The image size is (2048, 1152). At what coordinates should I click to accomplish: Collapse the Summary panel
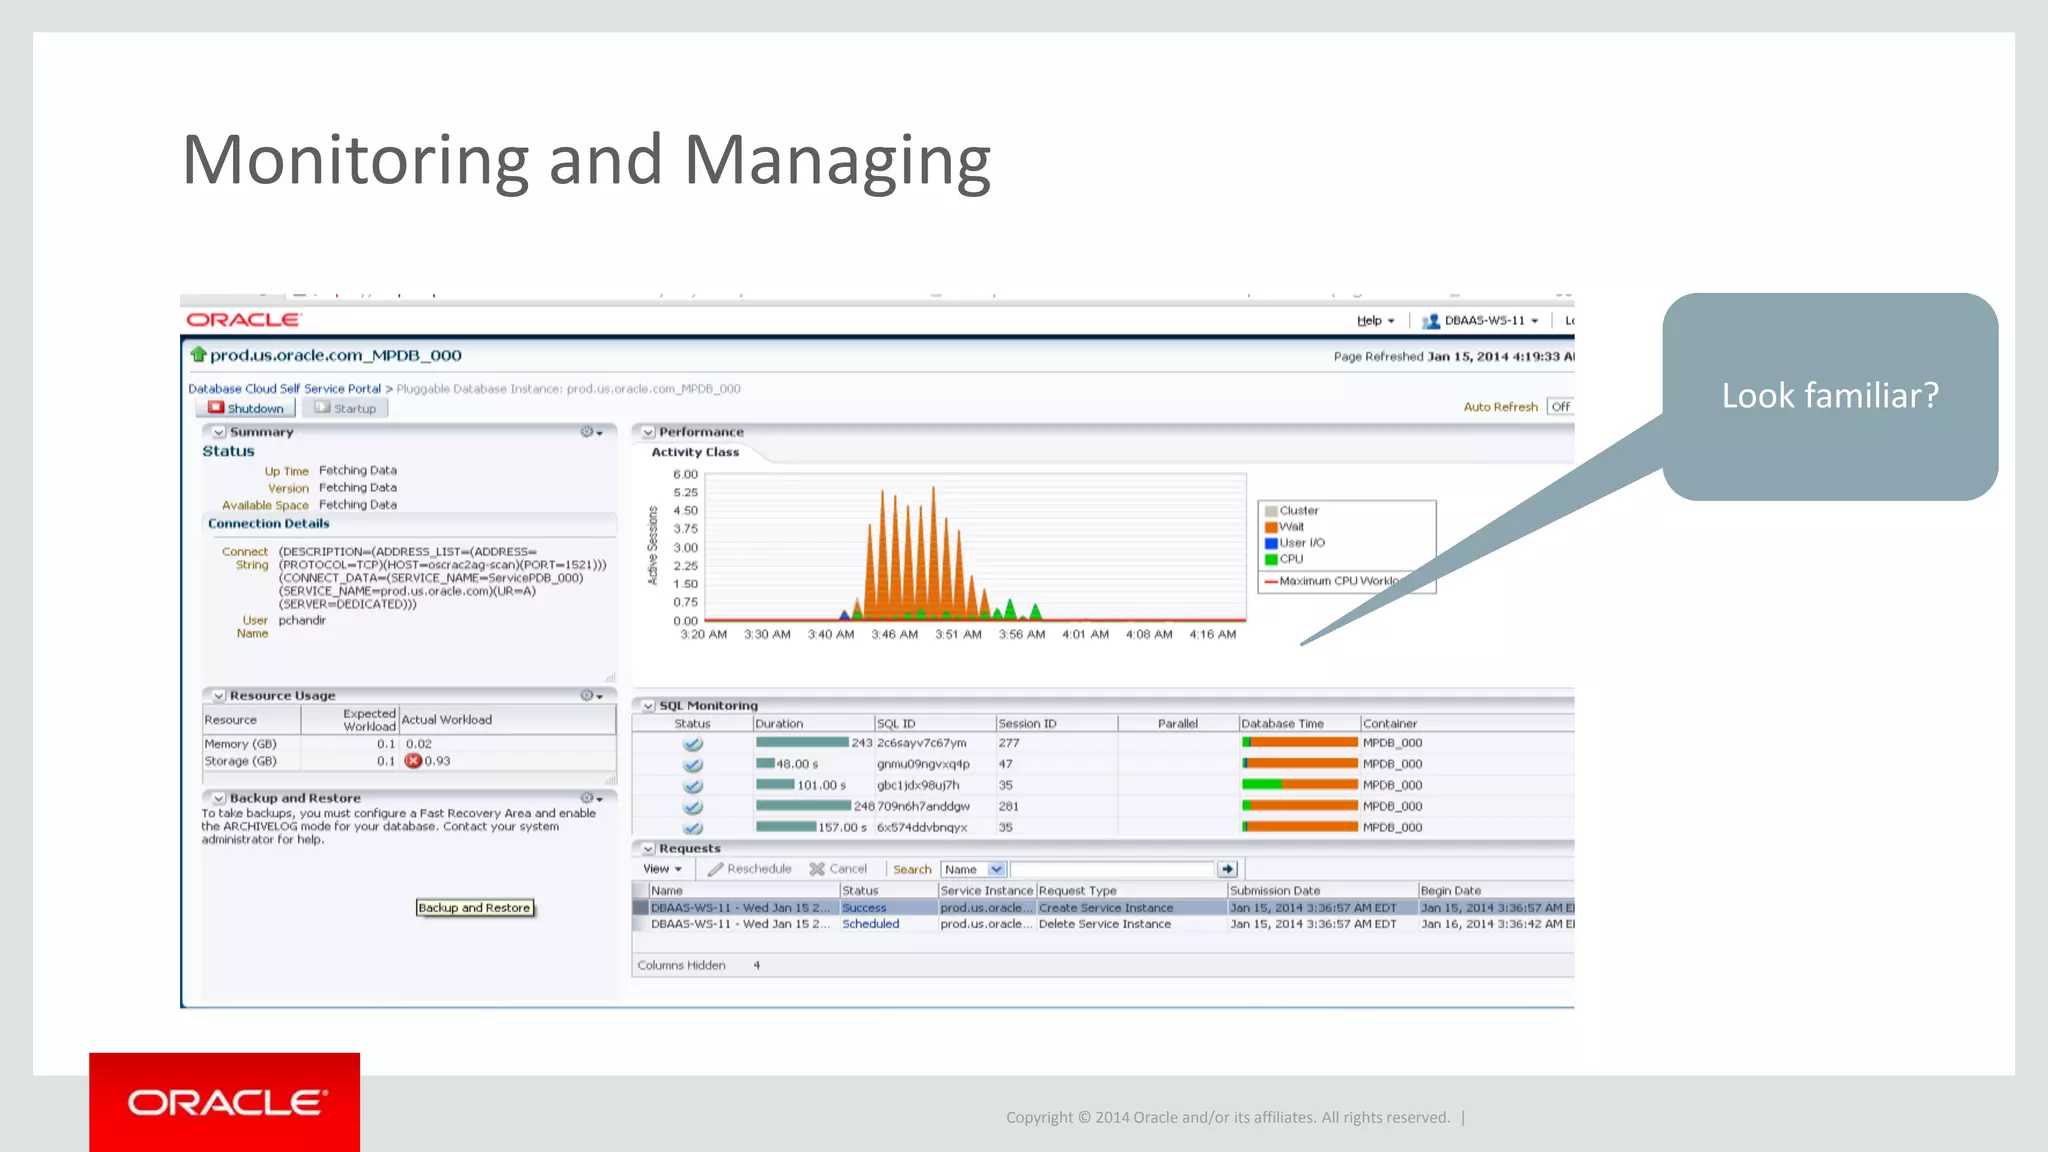[x=218, y=433]
